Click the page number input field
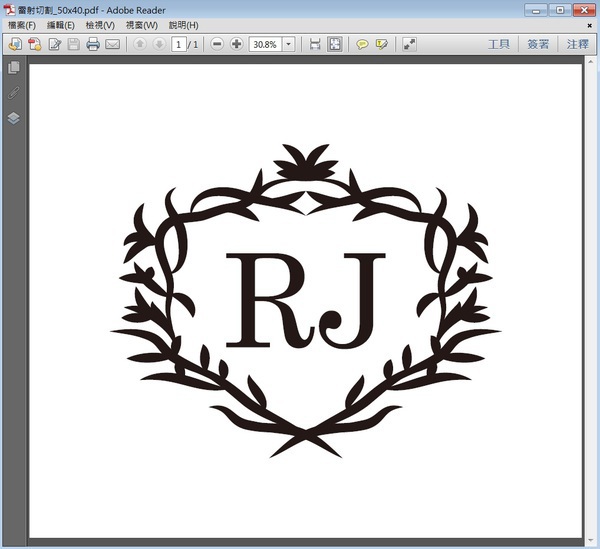Viewport: 600px width, 549px height. 178,44
